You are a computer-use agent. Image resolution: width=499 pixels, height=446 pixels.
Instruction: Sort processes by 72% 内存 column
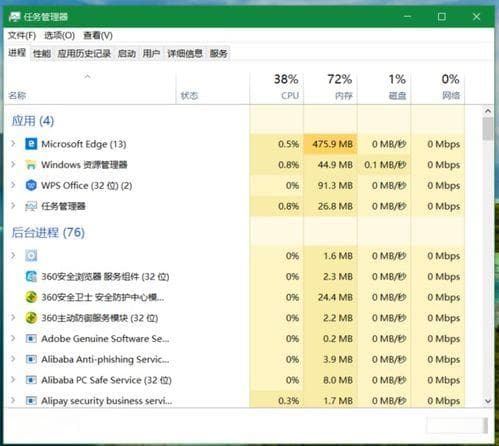click(x=330, y=88)
